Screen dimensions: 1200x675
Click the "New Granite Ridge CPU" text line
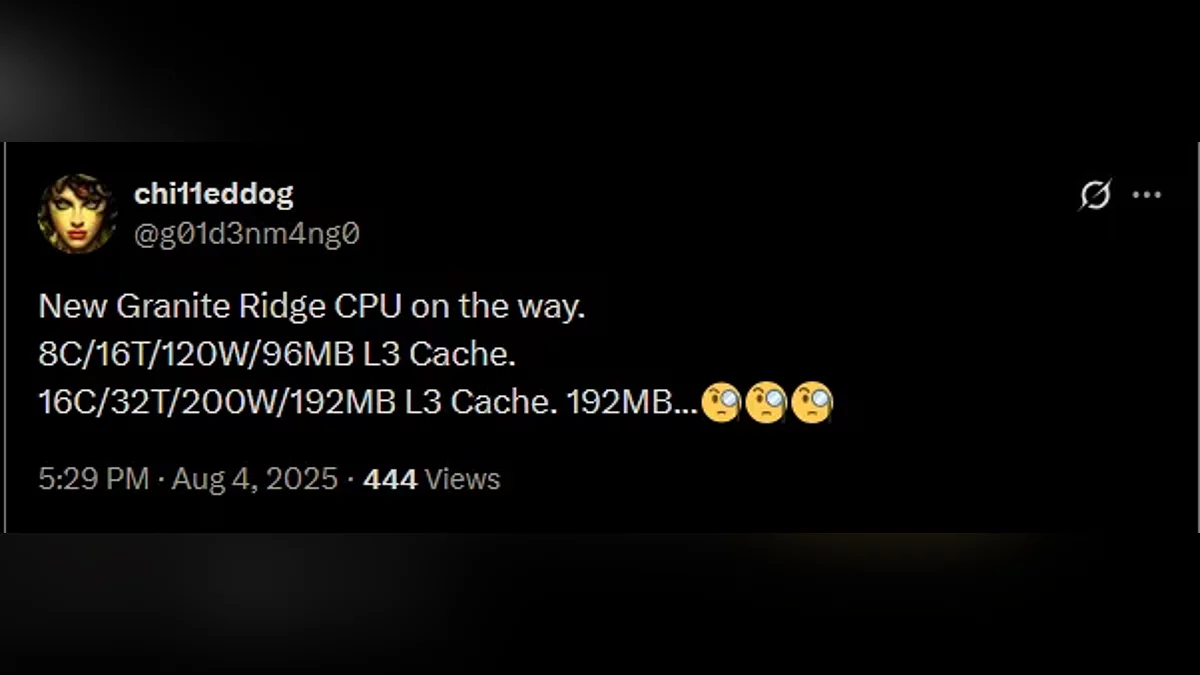310,307
